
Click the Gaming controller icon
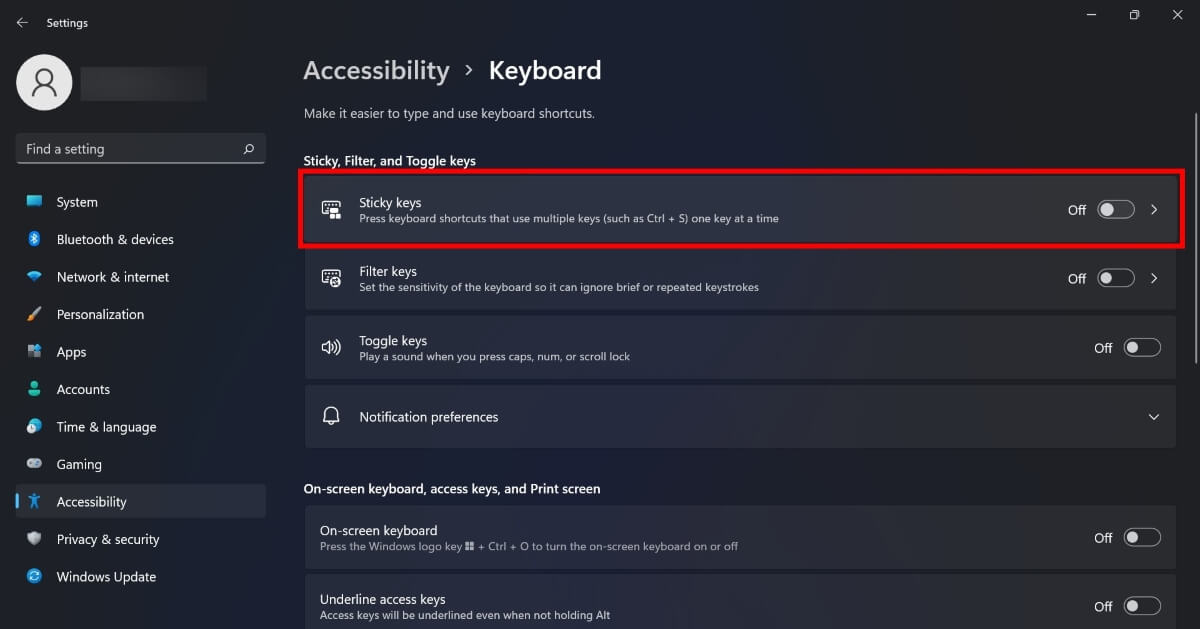coord(34,464)
